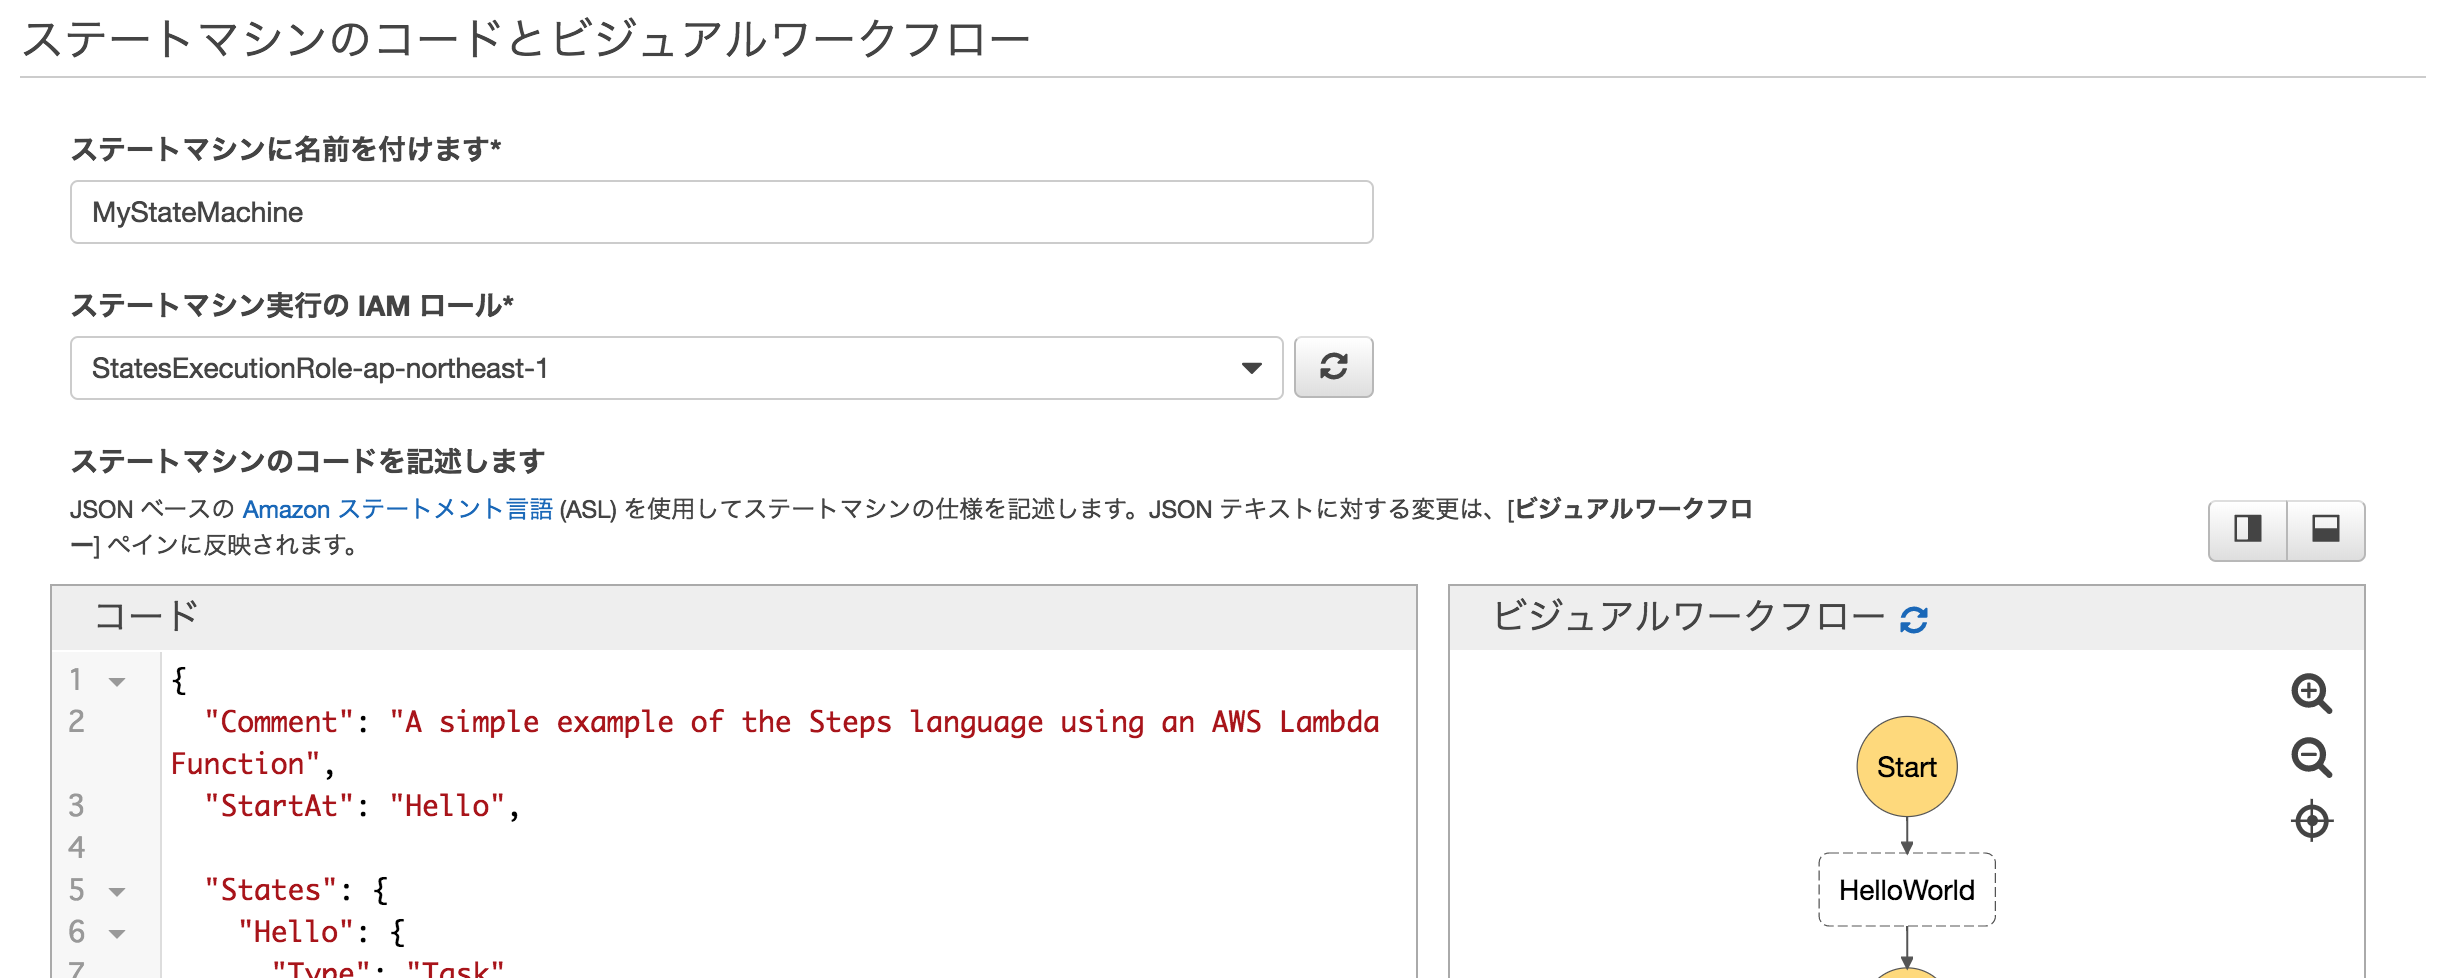Collapse the Hello state on line 6
The height and width of the screenshot is (978, 2452).
point(116,932)
